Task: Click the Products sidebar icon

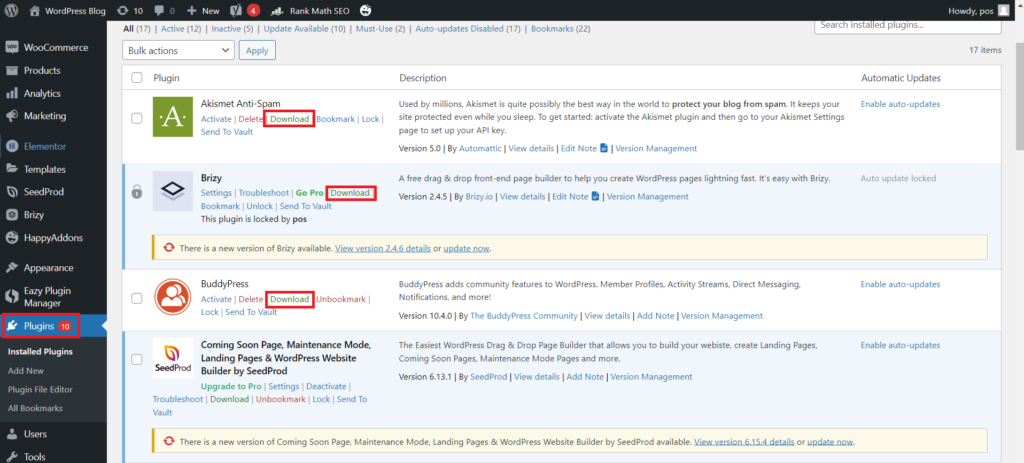Action: coord(12,71)
